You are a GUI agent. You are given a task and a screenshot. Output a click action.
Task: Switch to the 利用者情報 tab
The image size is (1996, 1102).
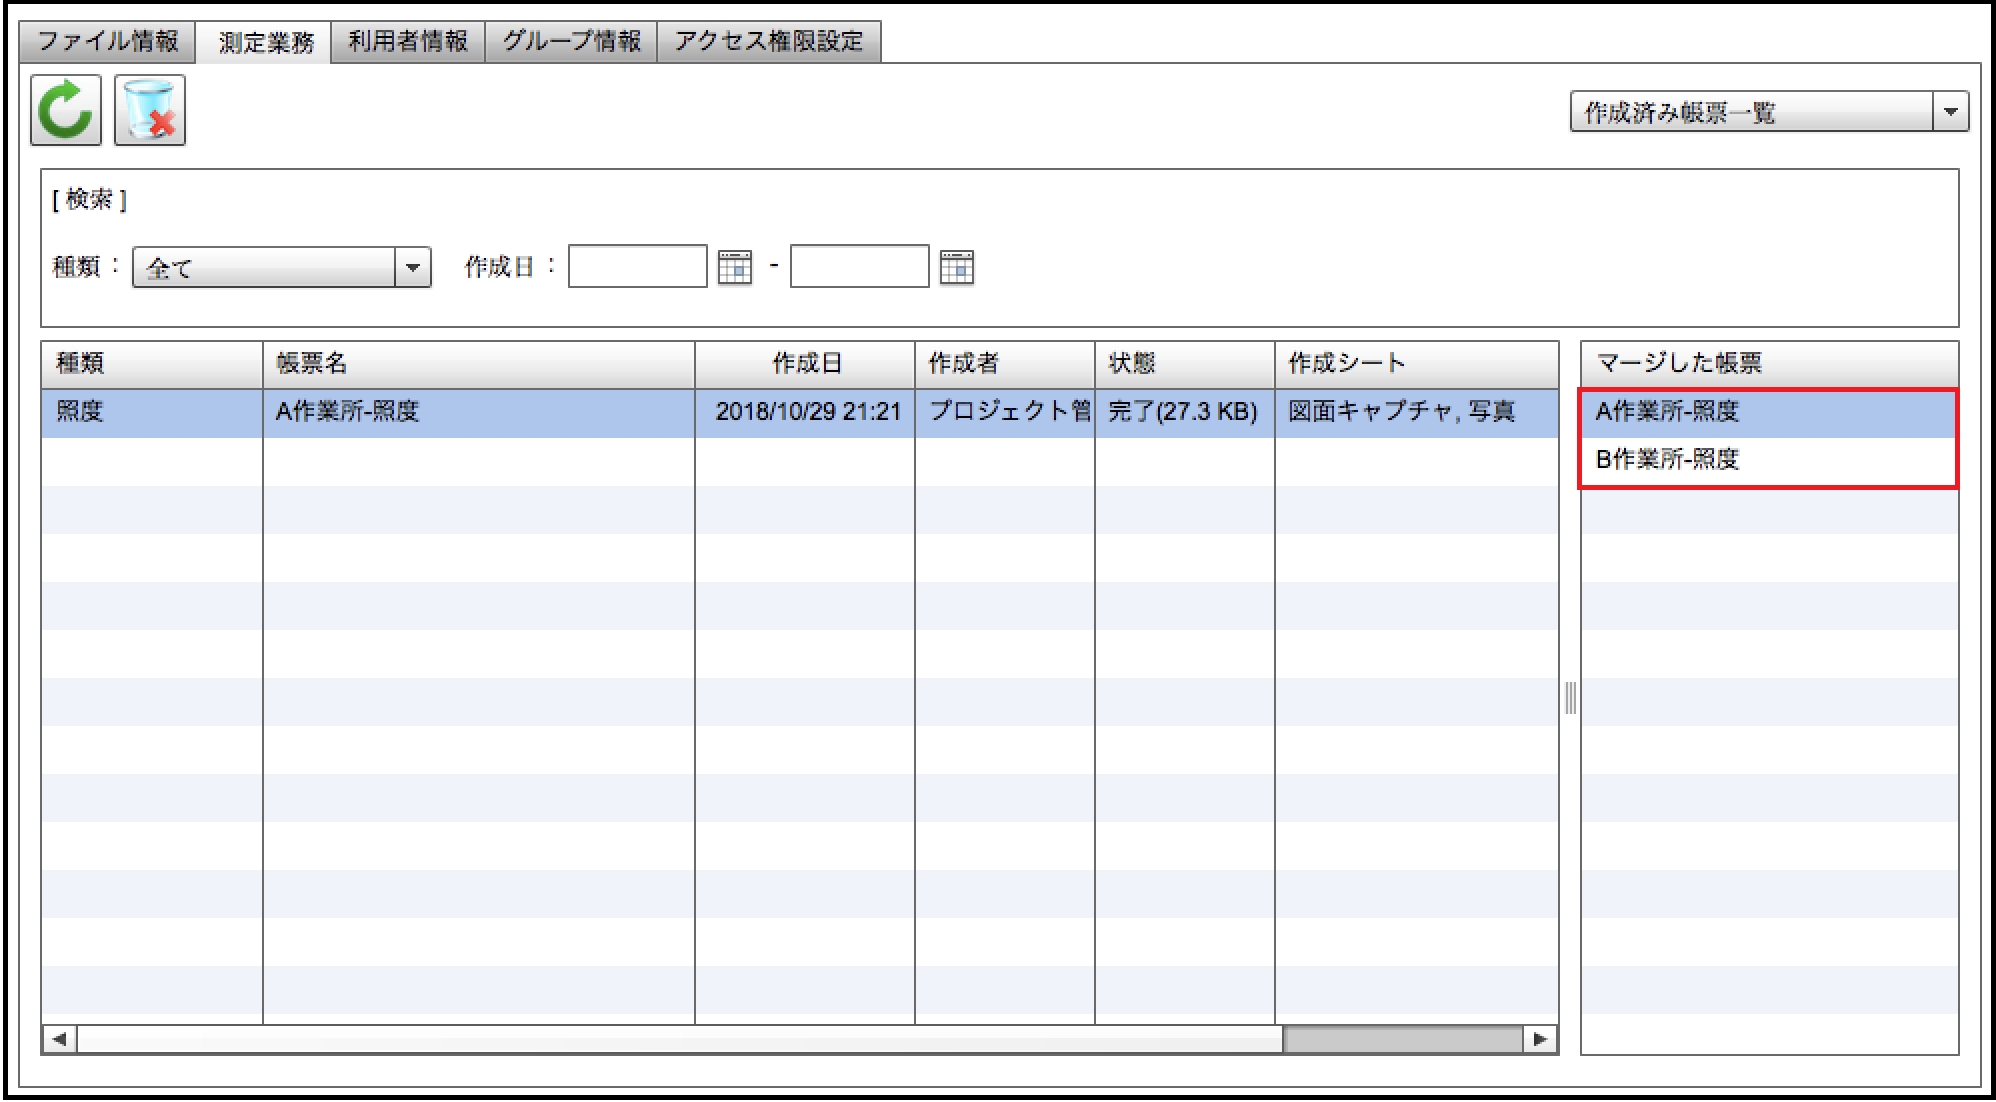coord(408,41)
